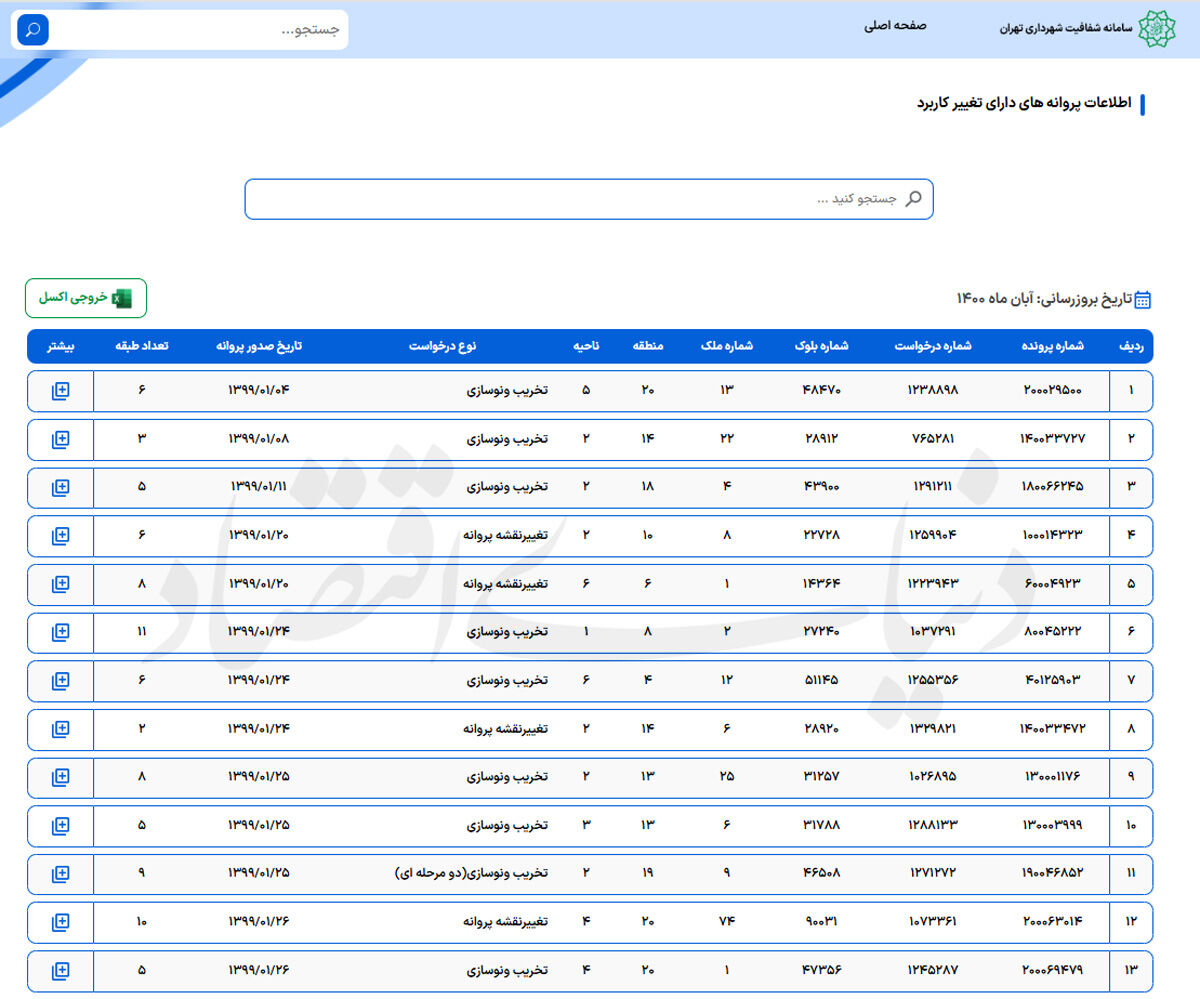1200x999 pixels.
Task: Click block number ۴۳۹۰۰ in row 3
Action: [821, 487]
